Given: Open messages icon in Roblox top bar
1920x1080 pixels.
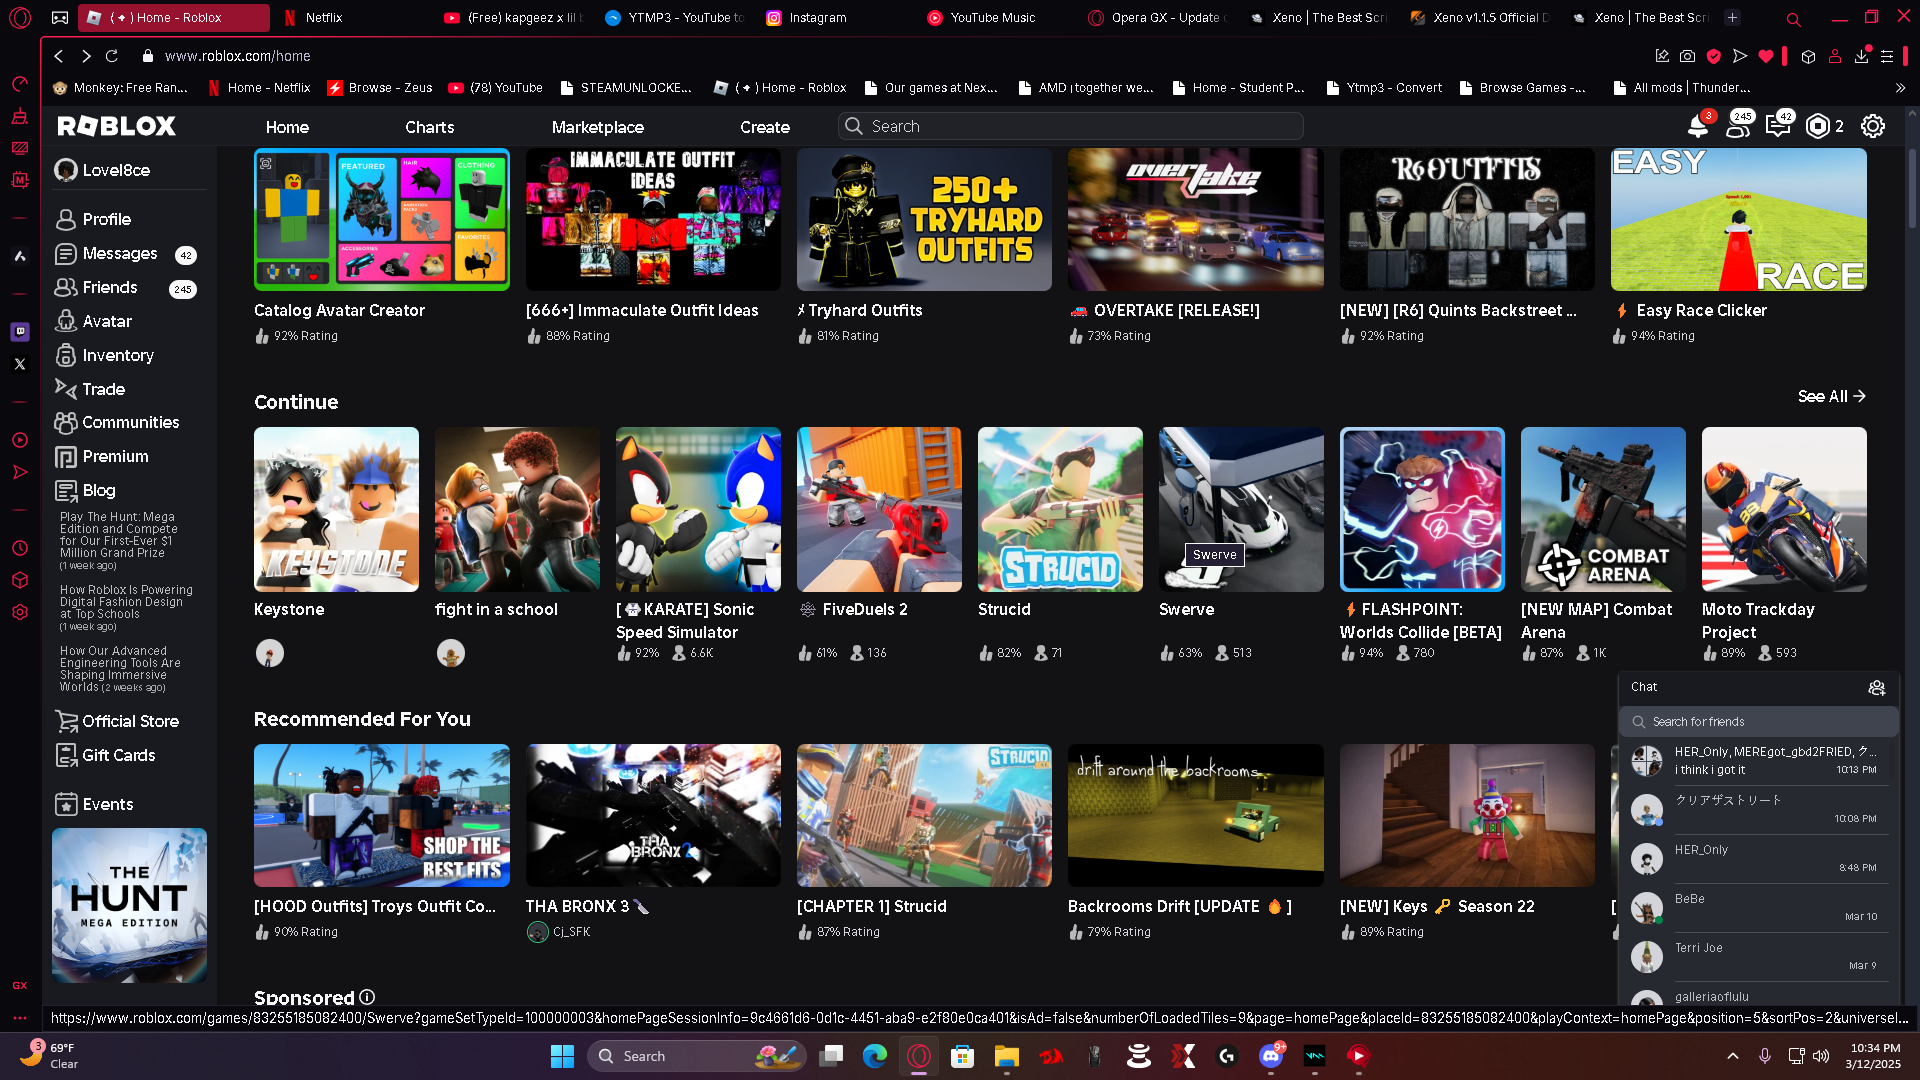Looking at the screenshot, I should 1778,126.
